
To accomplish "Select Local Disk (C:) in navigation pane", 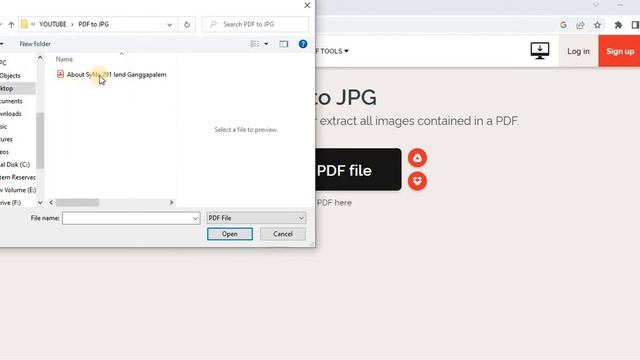I will tap(15, 164).
